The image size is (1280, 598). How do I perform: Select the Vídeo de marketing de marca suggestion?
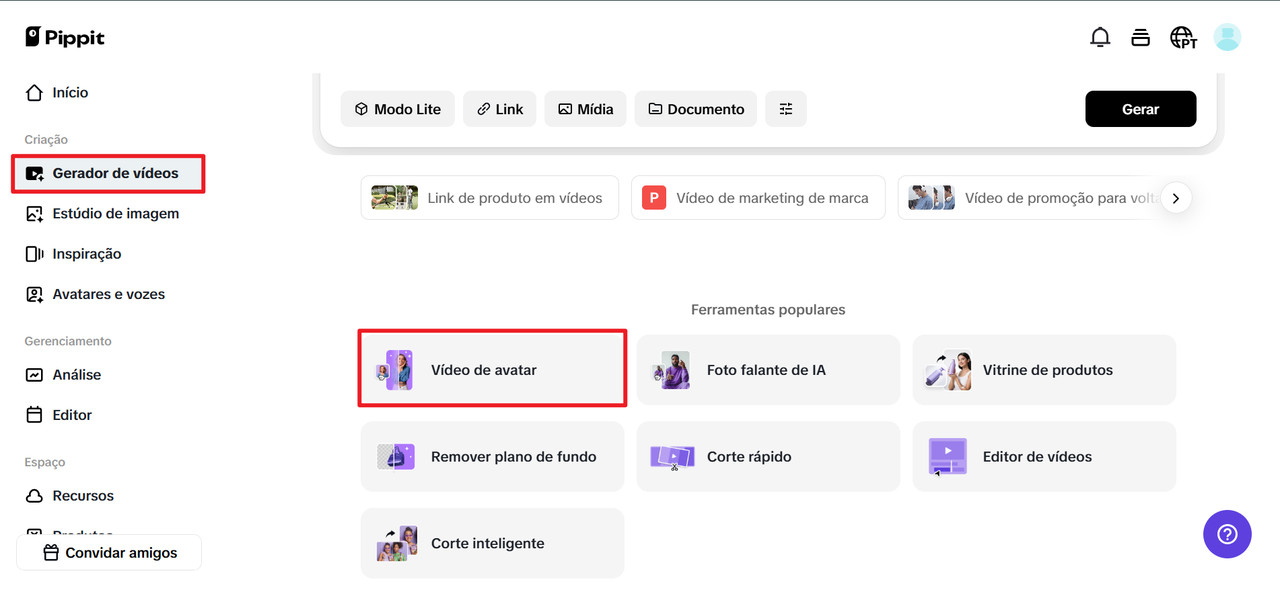click(x=757, y=198)
